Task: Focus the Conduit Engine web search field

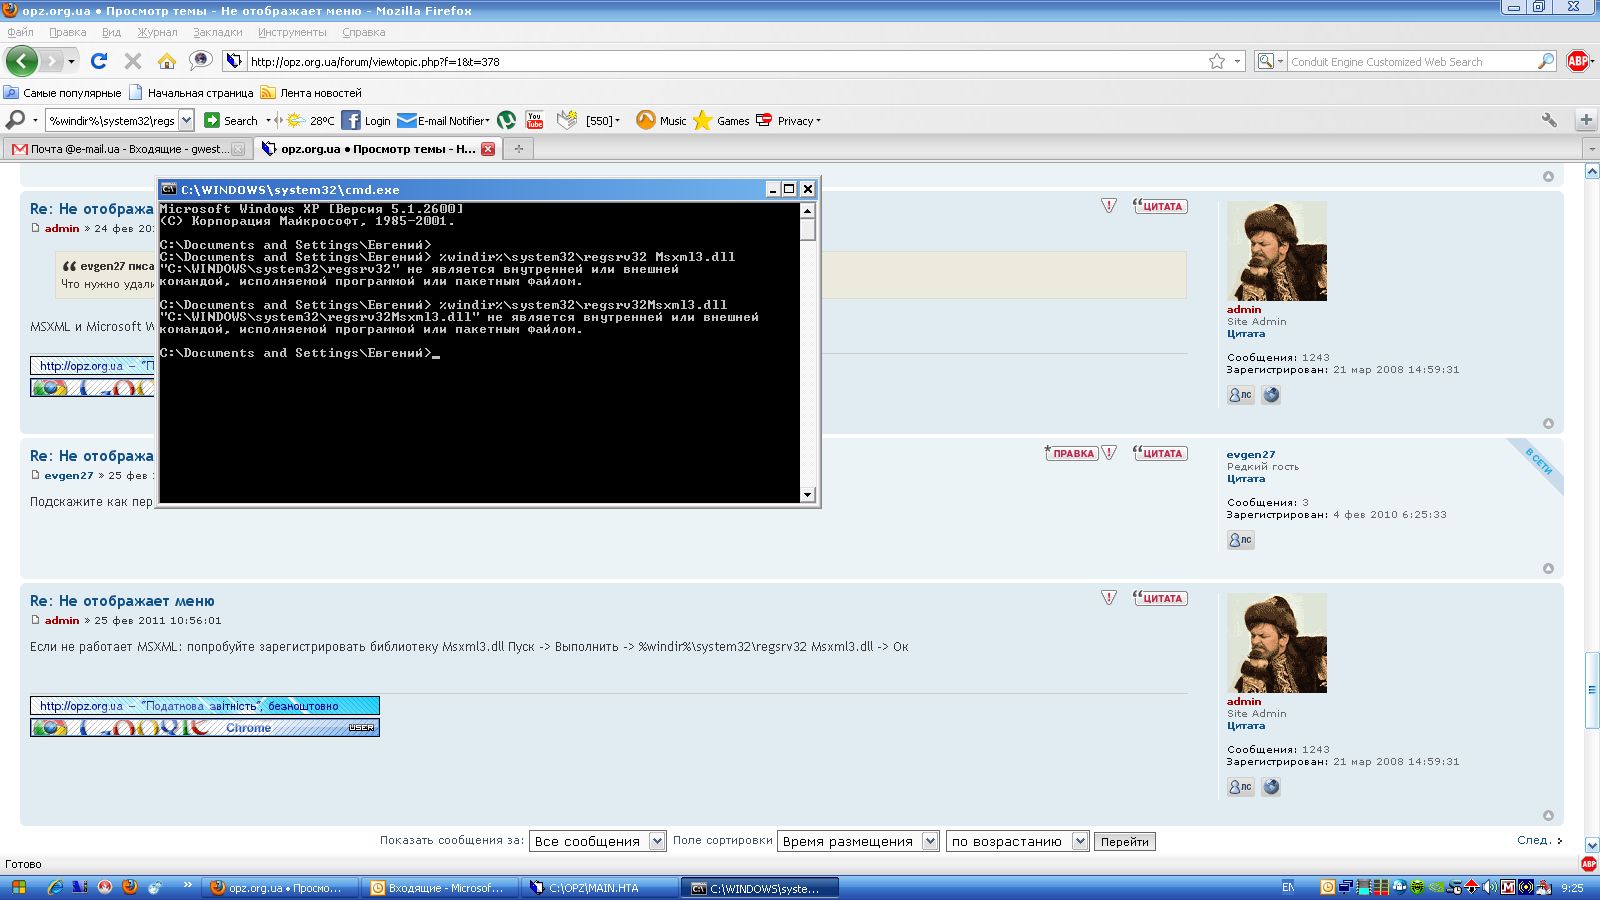Action: tap(1412, 62)
